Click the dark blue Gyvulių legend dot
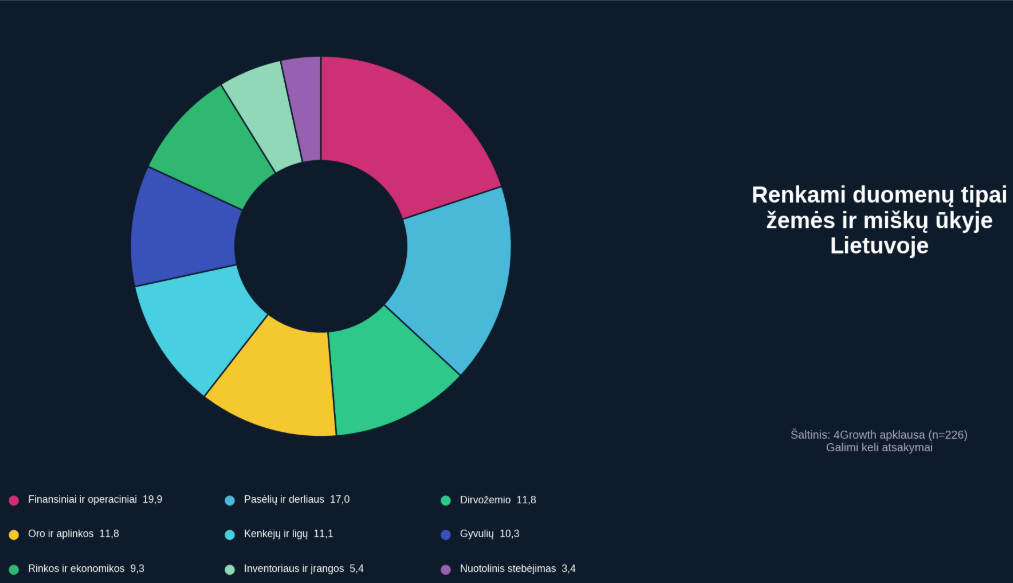This screenshot has width=1013, height=583. pos(446,534)
